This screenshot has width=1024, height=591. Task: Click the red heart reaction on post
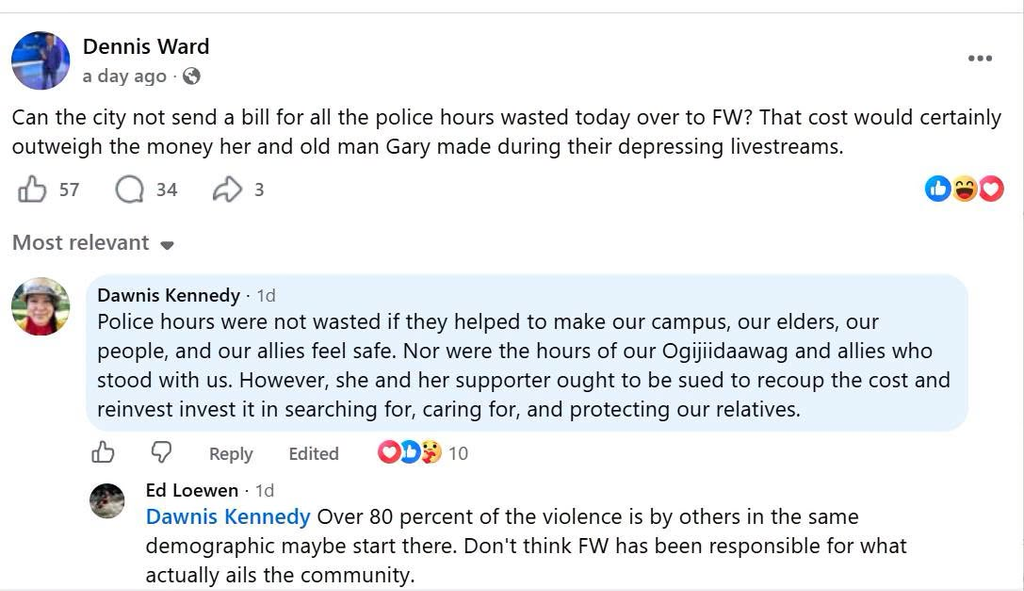(x=991, y=189)
